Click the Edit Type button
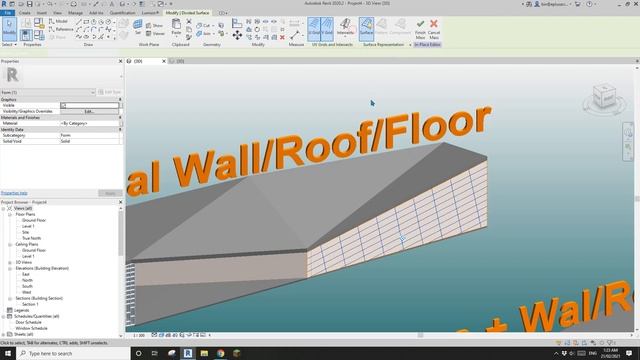 coord(110,92)
